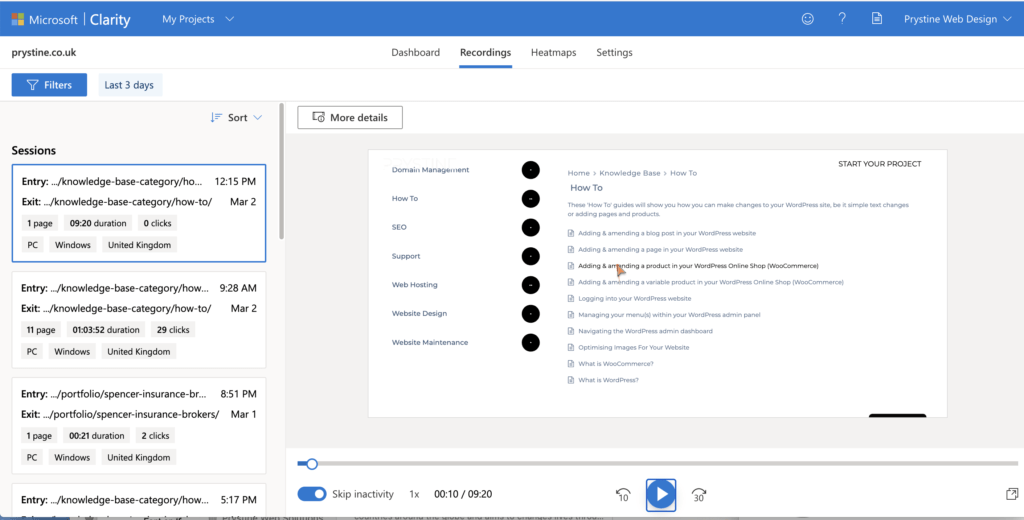Viewport: 1024px width, 520px height.
Task: Click the 11 page tag
Action: point(41,330)
